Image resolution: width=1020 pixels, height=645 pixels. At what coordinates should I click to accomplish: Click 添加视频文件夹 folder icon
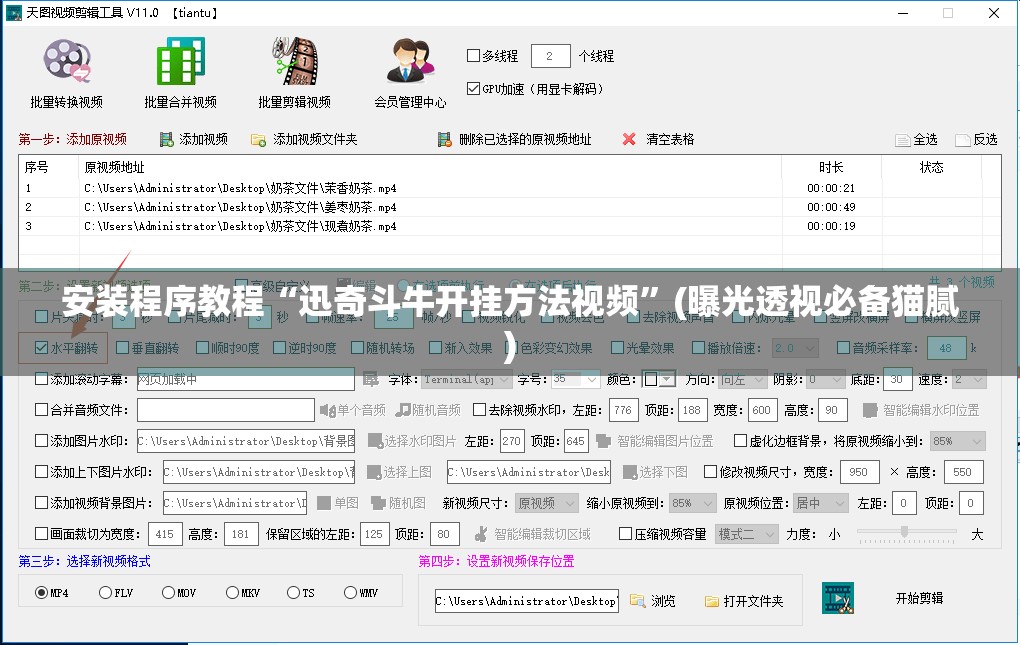(258, 140)
